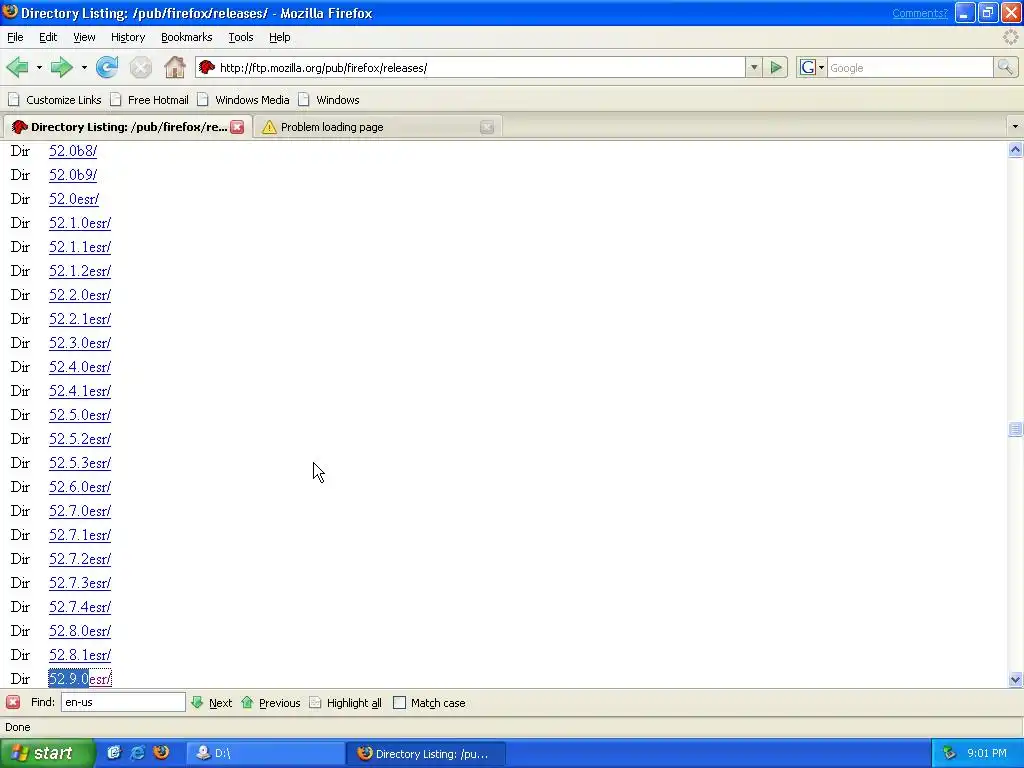This screenshot has width=1024, height=768.
Task: Click the Show Desktop Quick Launch icon
Action: 114,753
